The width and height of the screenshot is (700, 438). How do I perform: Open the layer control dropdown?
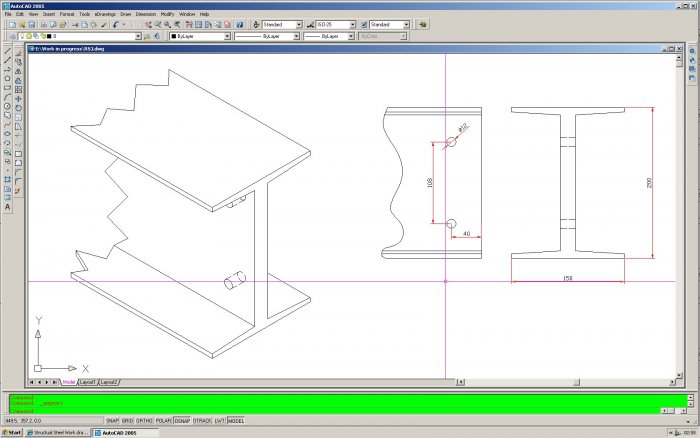[x=138, y=36]
